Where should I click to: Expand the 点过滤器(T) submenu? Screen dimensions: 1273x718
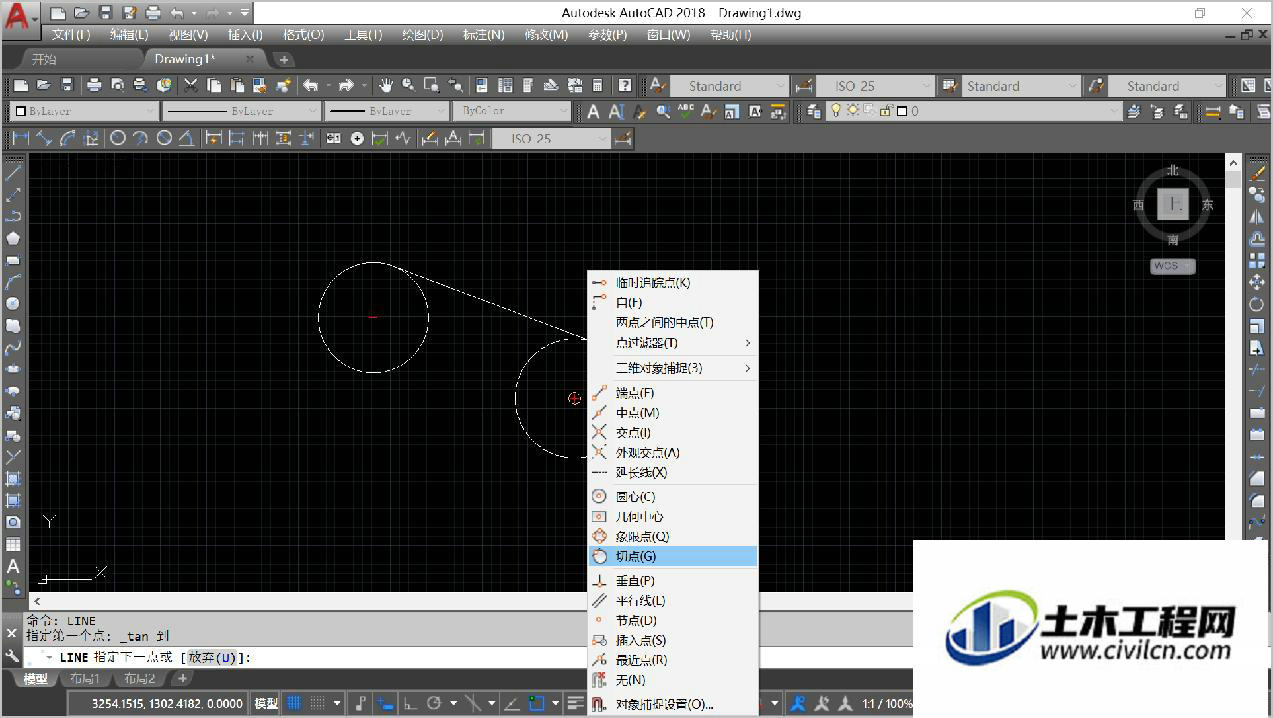tap(673, 343)
